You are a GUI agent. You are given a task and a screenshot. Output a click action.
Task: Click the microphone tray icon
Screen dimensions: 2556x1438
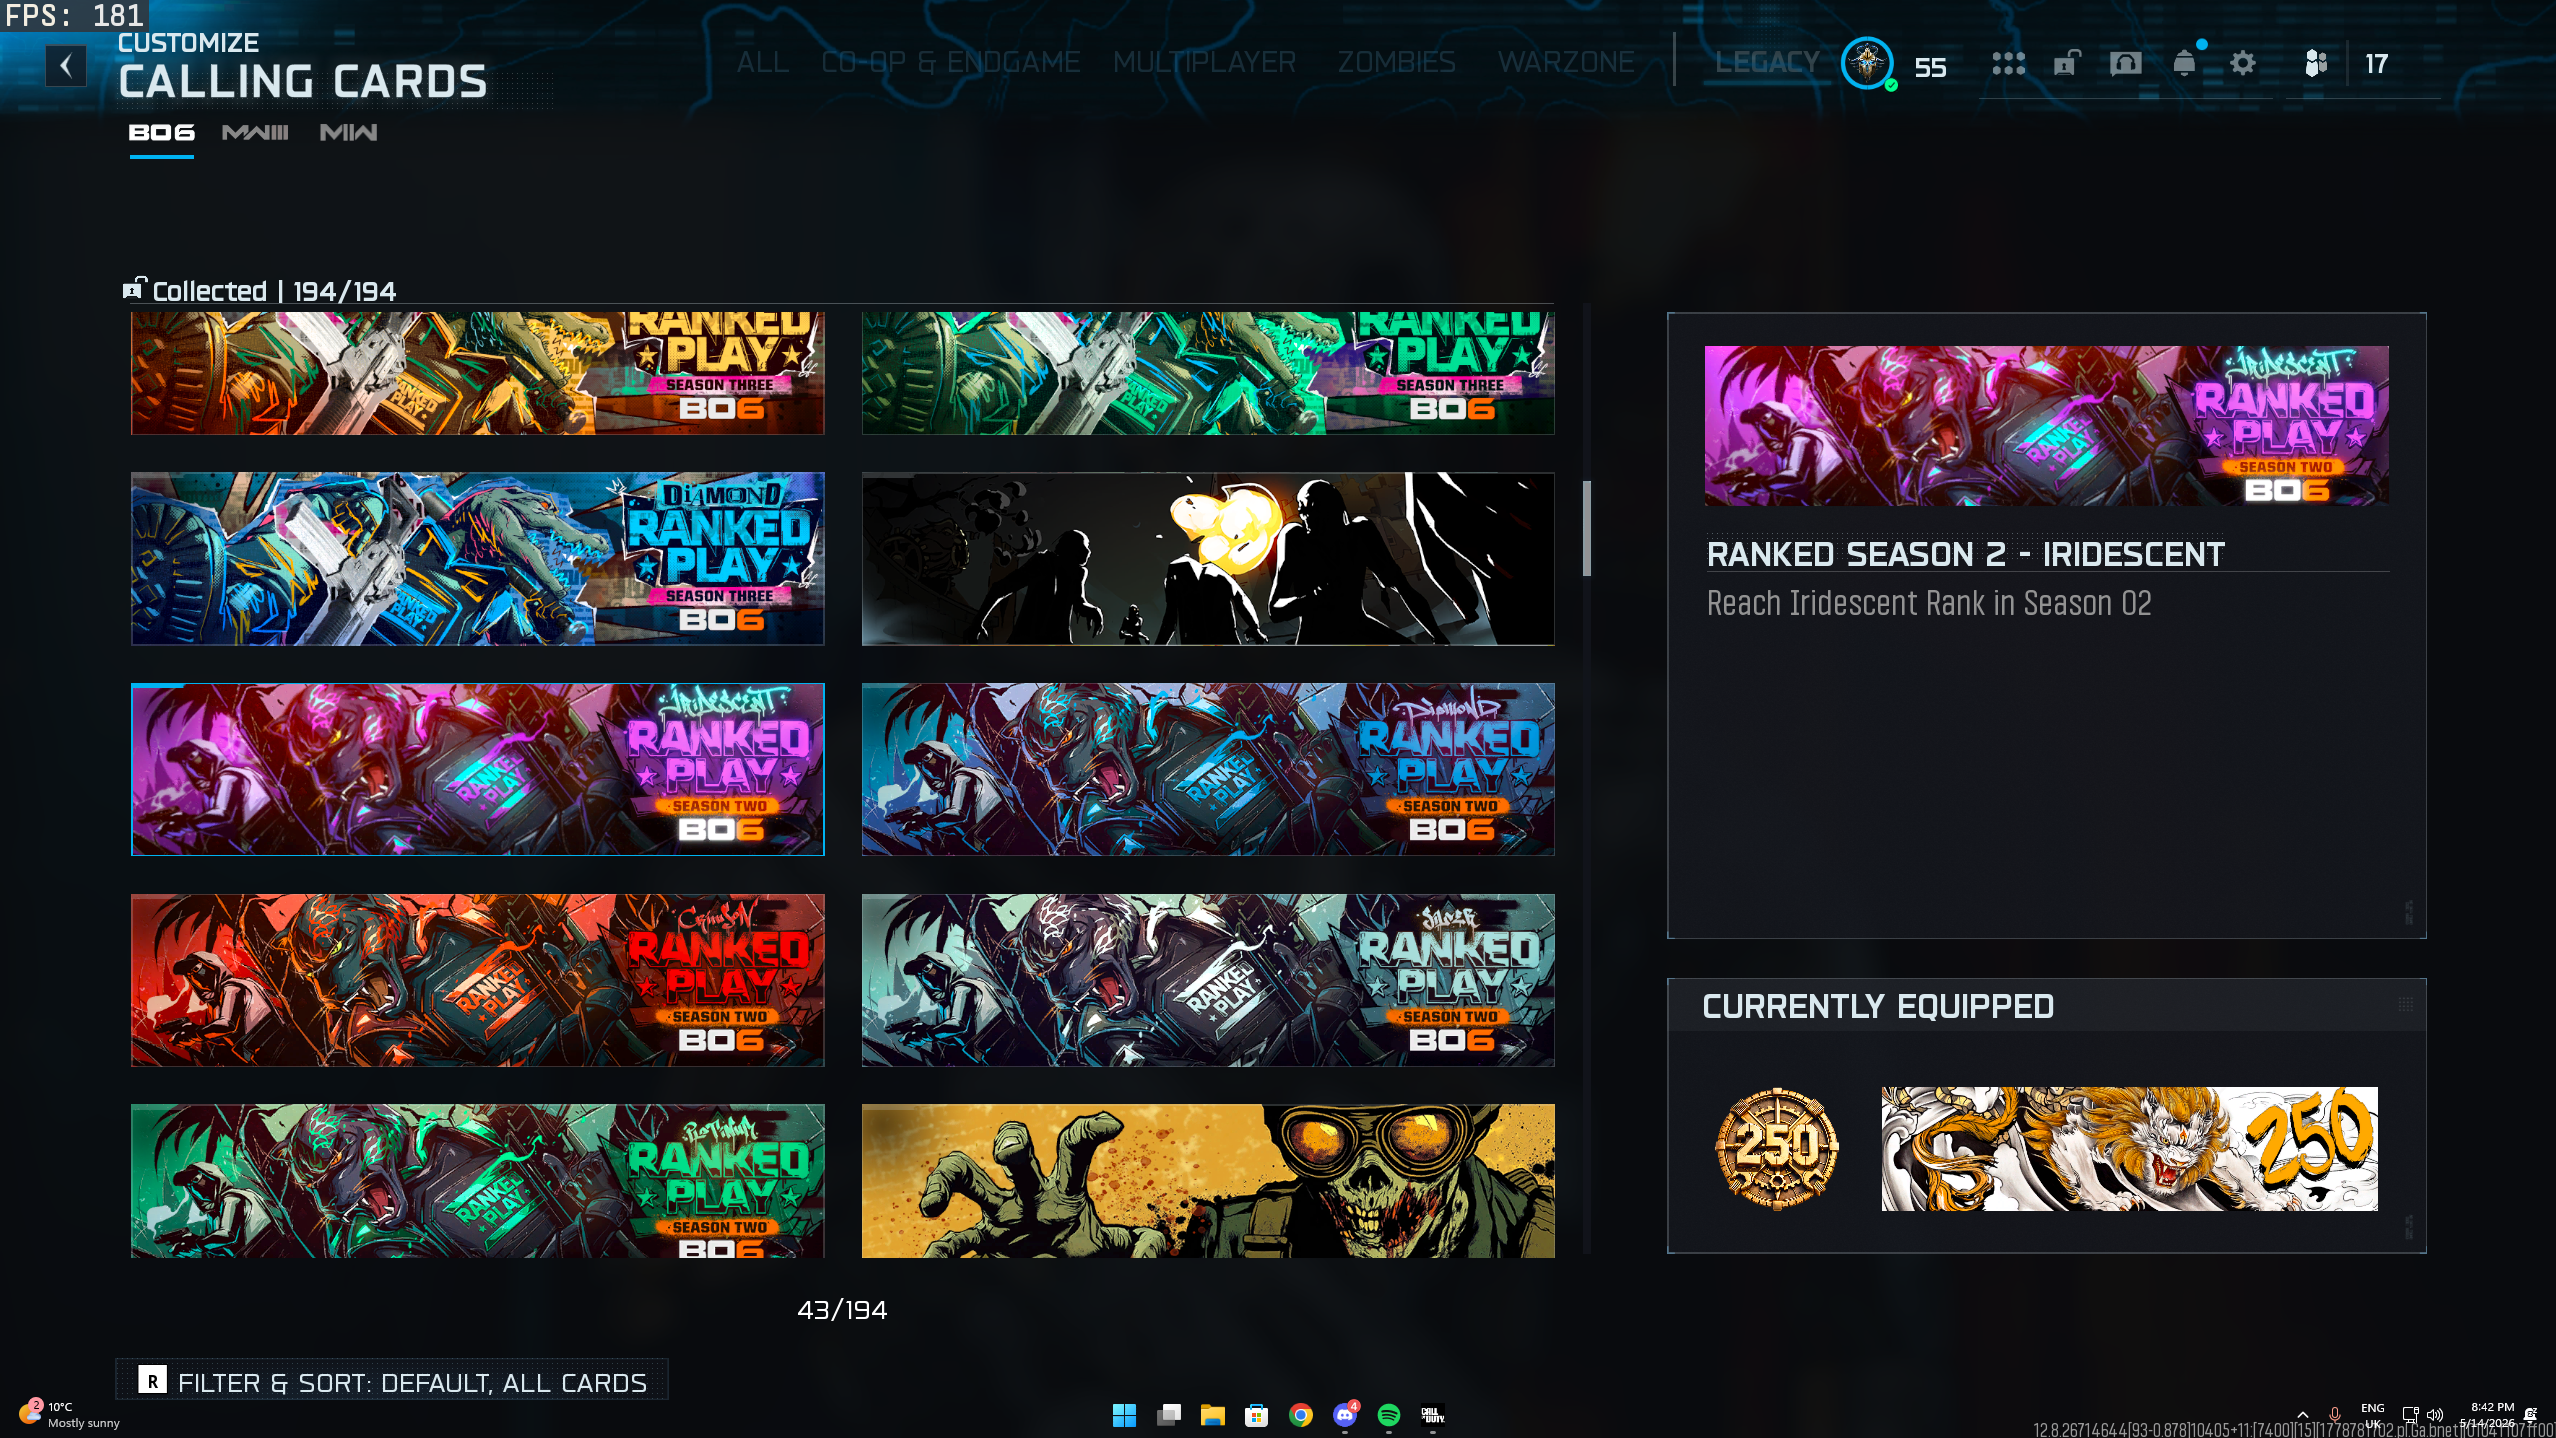click(x=2334, y=1415)
